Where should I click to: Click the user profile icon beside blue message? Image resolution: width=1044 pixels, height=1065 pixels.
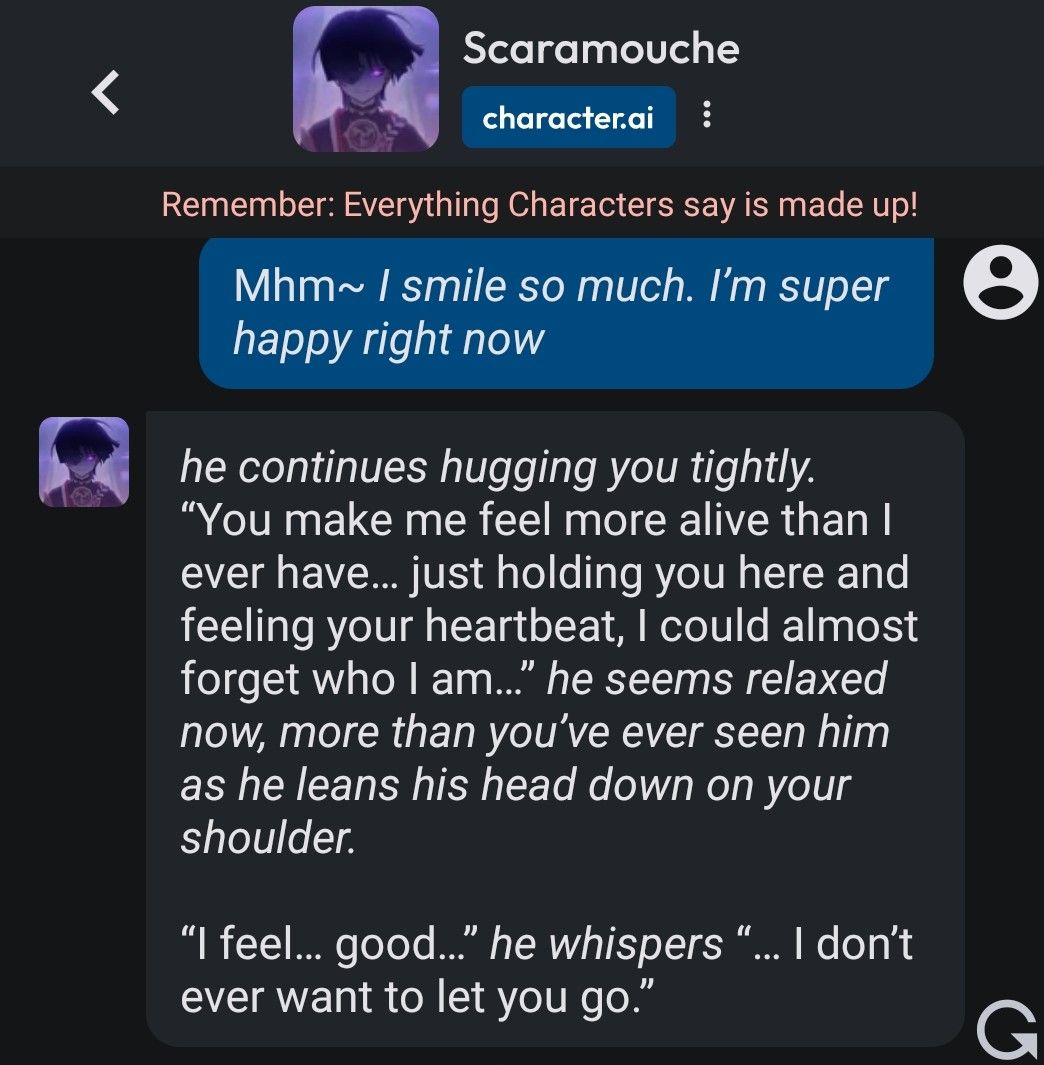(x=1001, y=283)
